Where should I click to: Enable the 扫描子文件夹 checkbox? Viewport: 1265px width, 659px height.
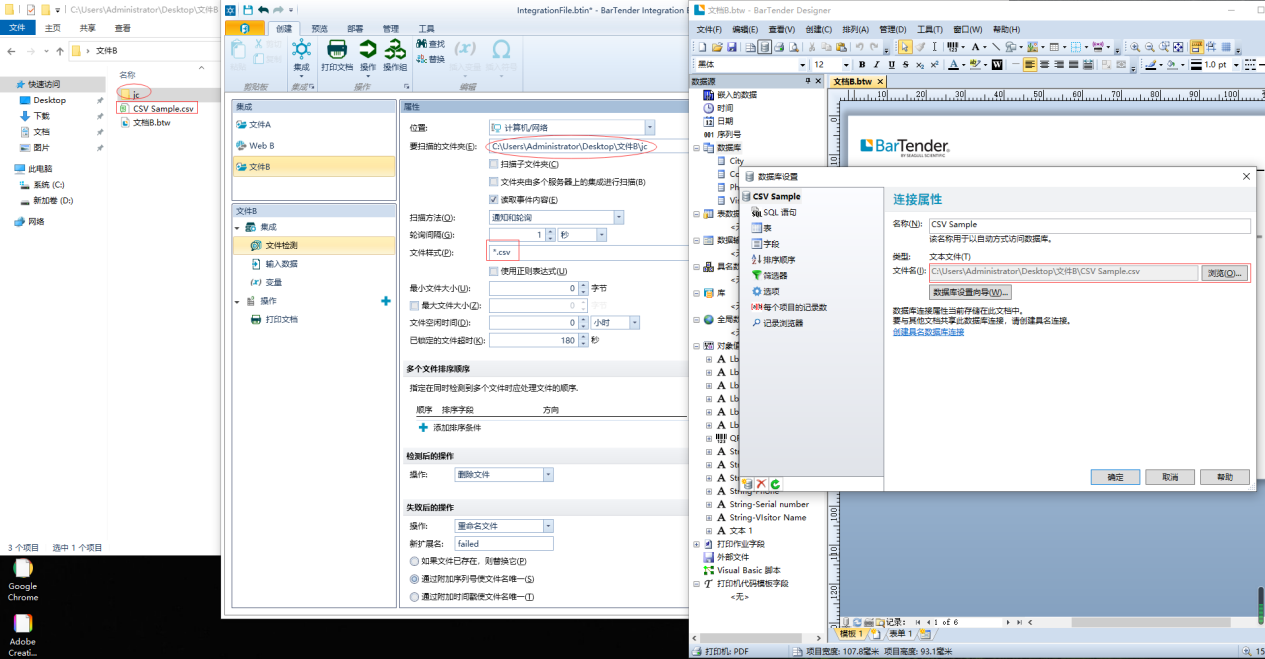click(x=493, y=164)
